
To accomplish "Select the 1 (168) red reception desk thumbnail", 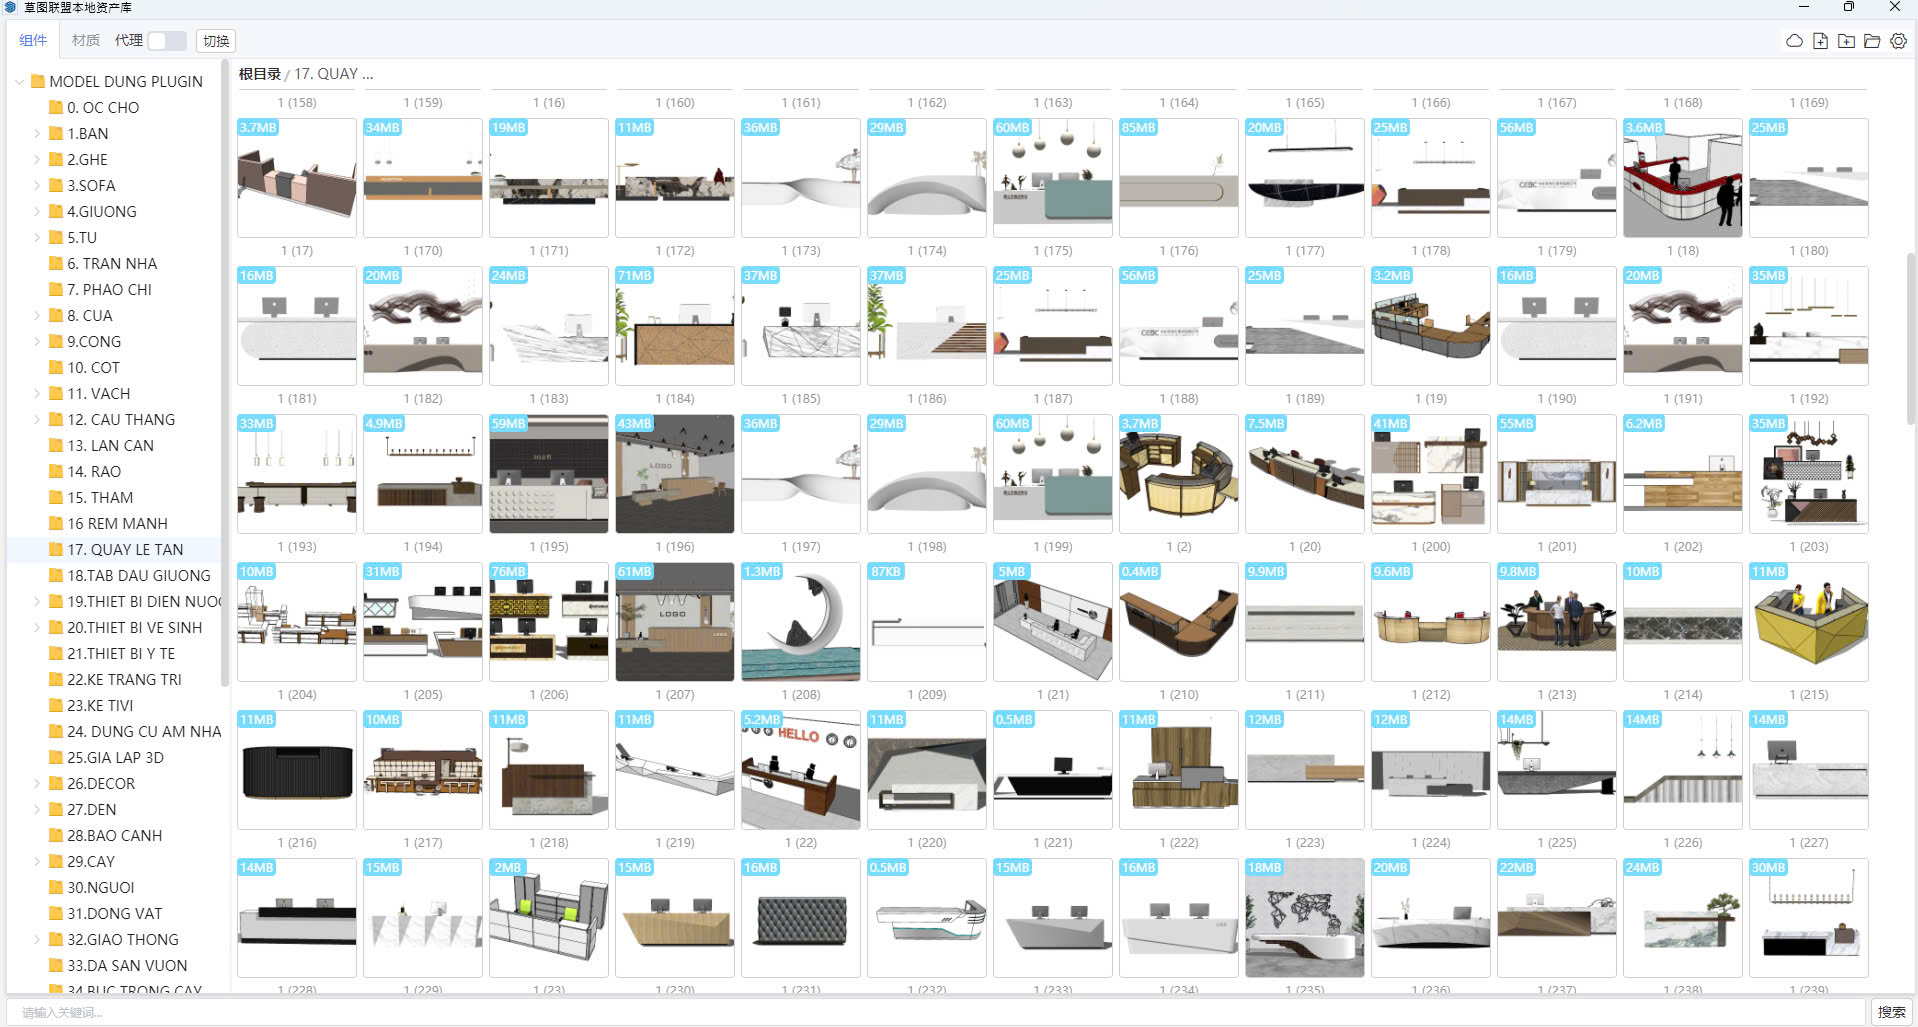I will point(1682,178).
